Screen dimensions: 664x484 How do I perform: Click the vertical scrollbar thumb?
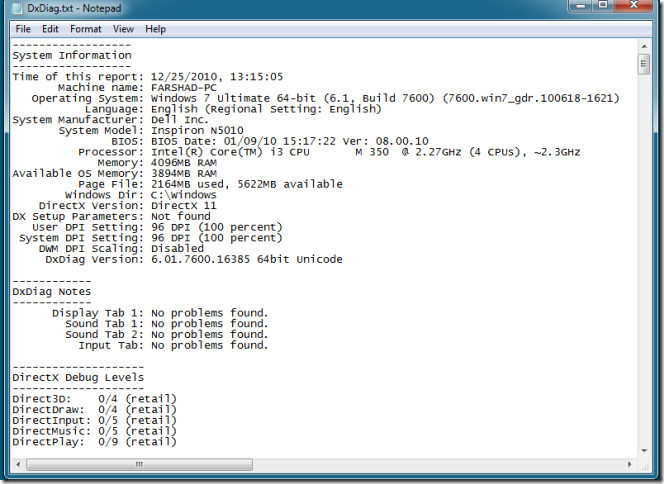644,64
